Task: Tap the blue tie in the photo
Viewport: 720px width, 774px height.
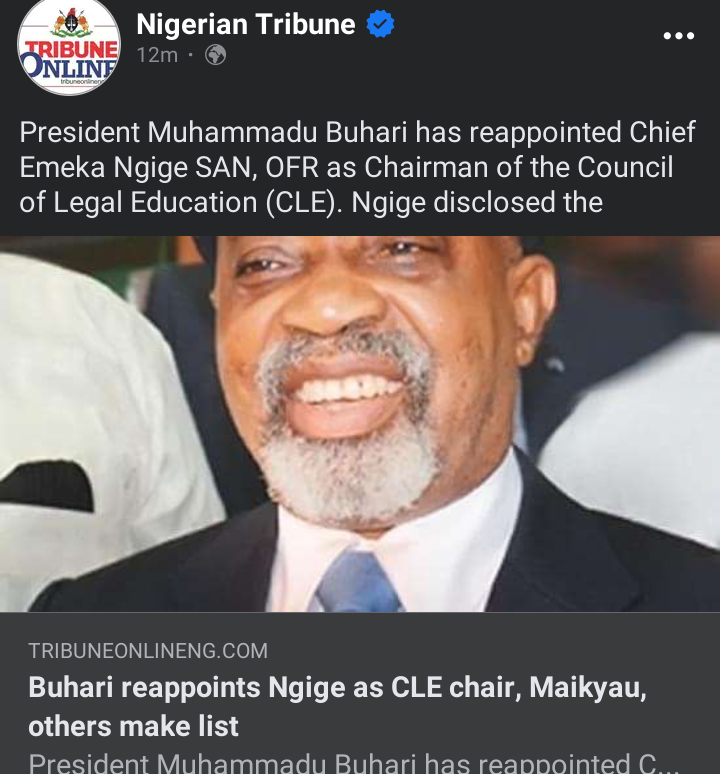Action: (x=359, y=581)
